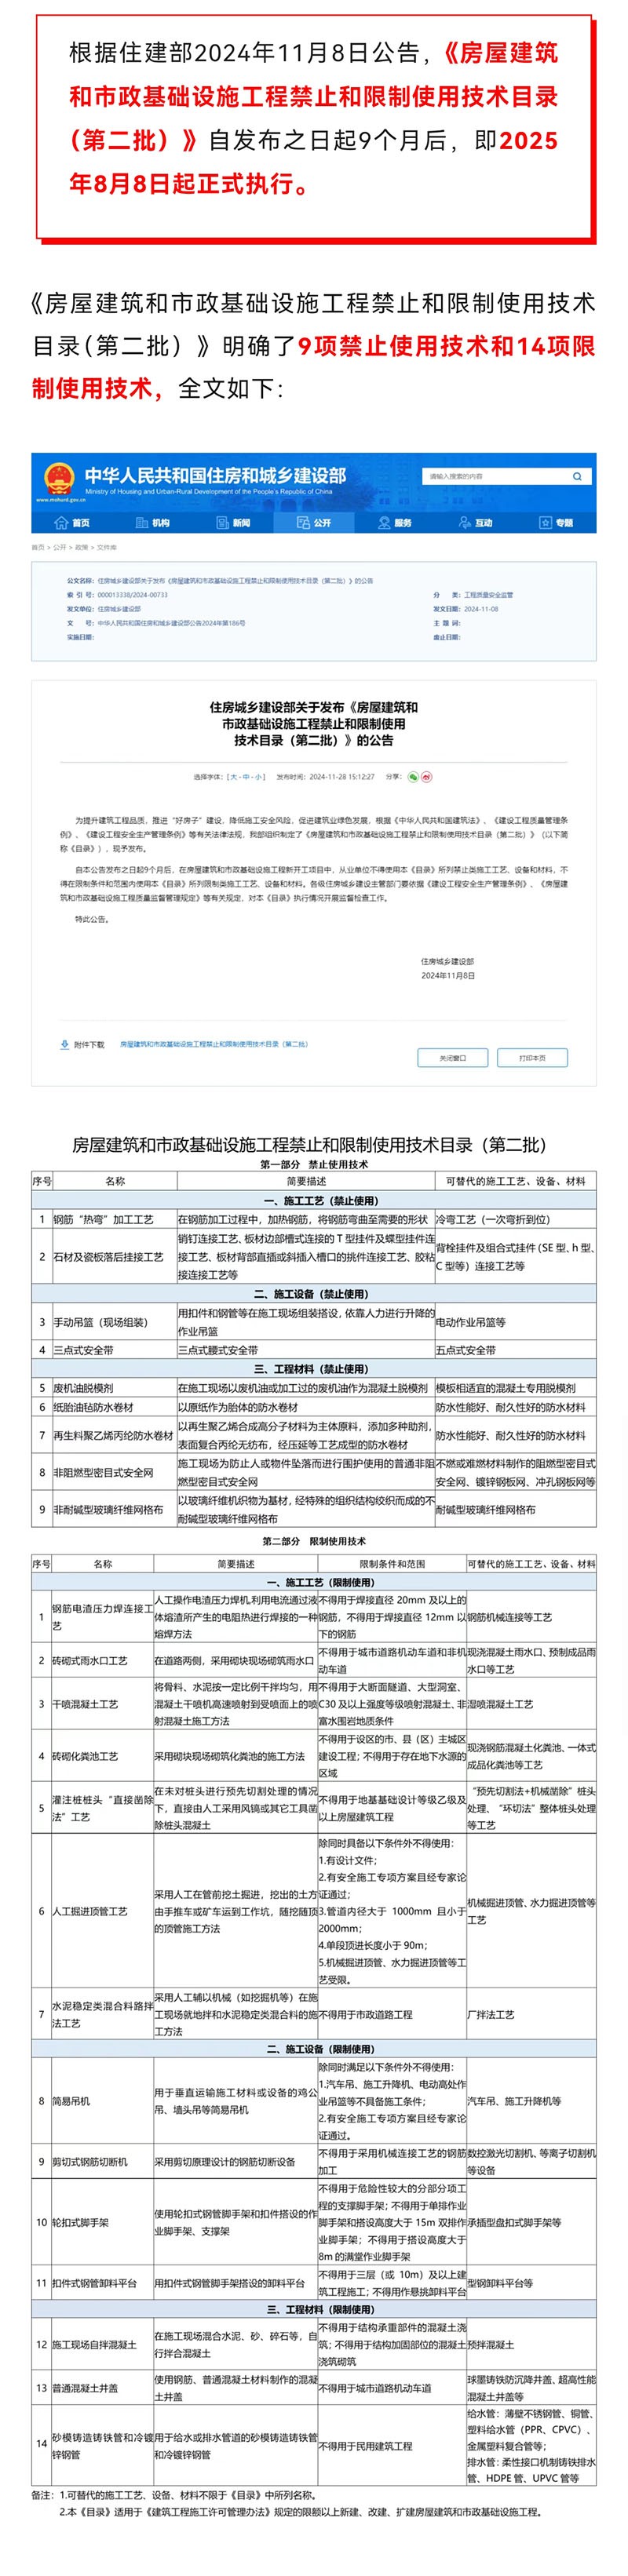Click the table title 房屋建筑和市政基础设施工程禁止和限制使用技术目录
628x2576 pixels.
314,1145
